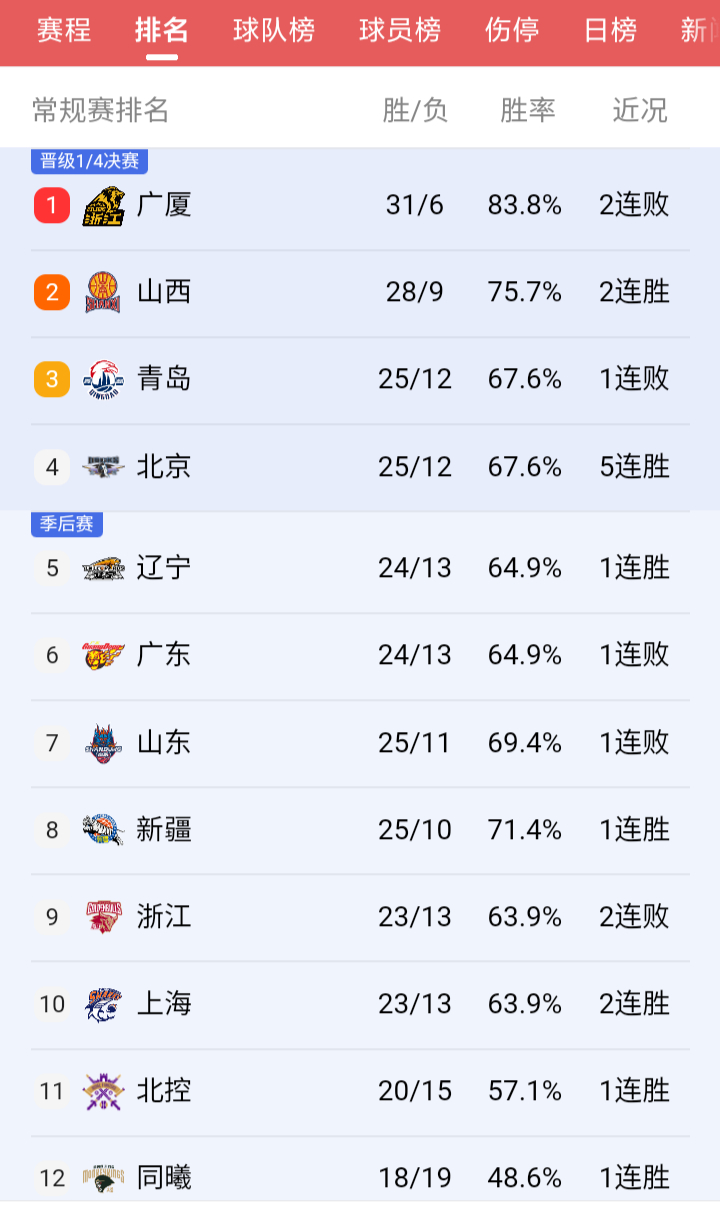
Task: Tap the 辽宁 team logo
Action: (104, 568)
